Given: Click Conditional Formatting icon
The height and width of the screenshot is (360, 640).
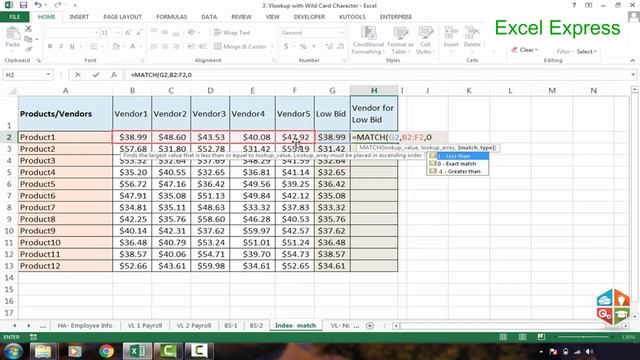Looking at the screenshot, I should pyautogui.click(x=368, y=40).
